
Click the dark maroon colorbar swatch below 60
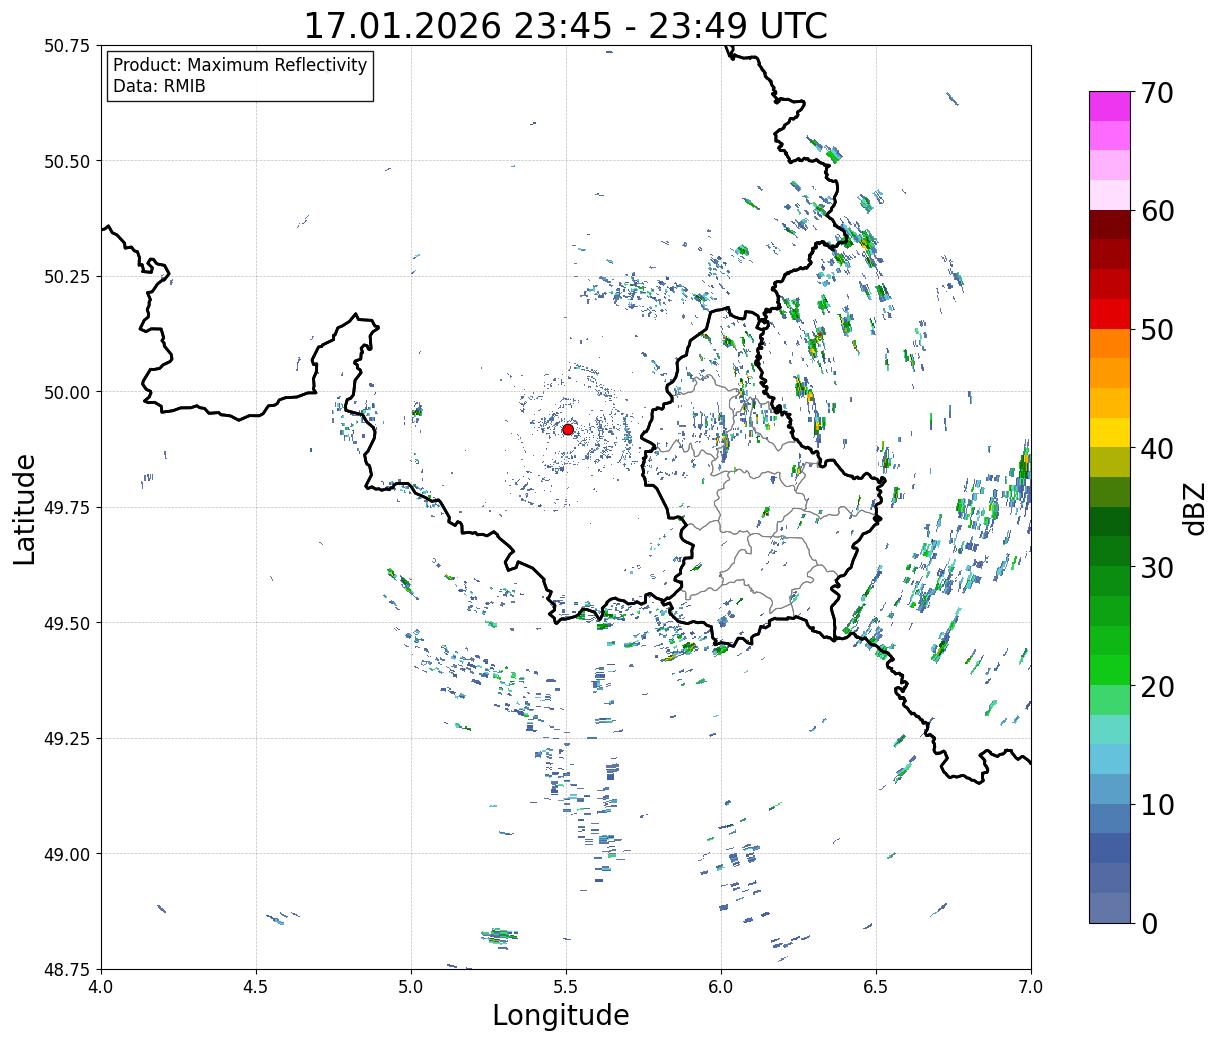(1110, 225)
